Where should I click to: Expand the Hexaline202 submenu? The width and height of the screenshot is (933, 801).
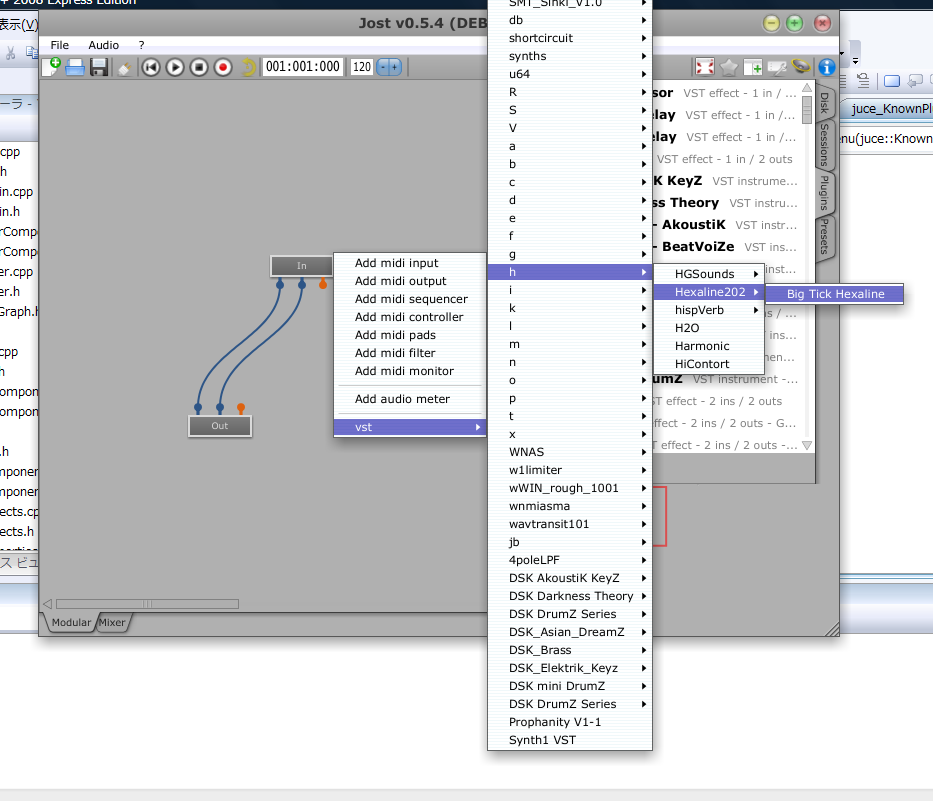pos(710,292)
